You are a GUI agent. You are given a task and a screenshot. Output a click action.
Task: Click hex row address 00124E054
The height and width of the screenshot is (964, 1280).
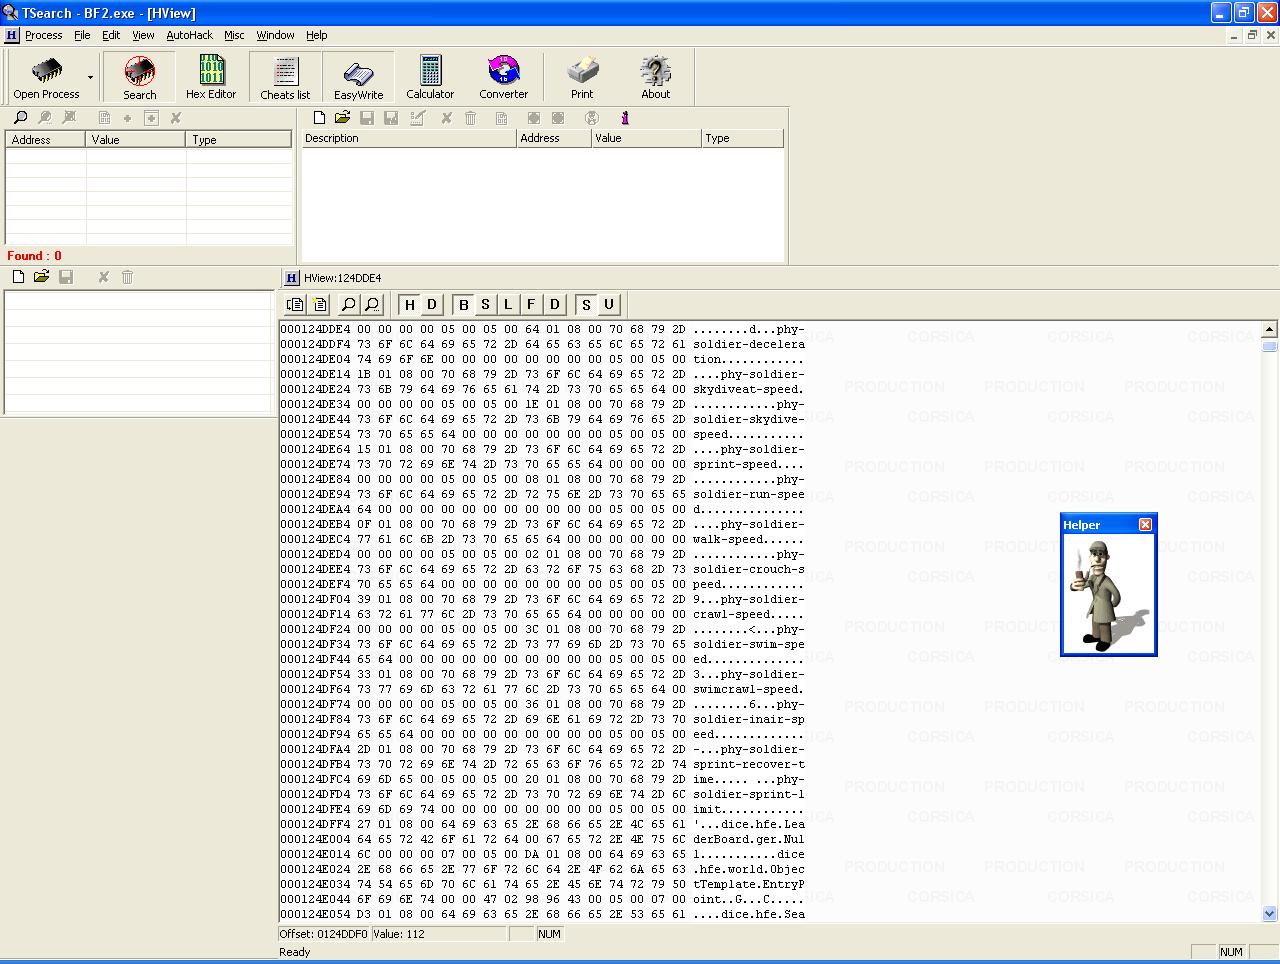coord(315,914)
